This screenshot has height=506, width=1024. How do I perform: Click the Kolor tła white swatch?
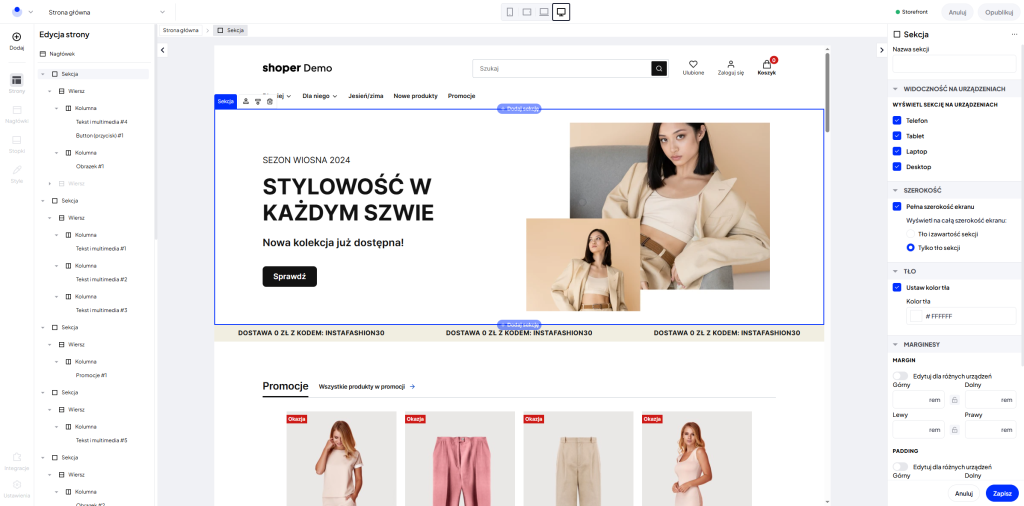[x=915, y=316]
